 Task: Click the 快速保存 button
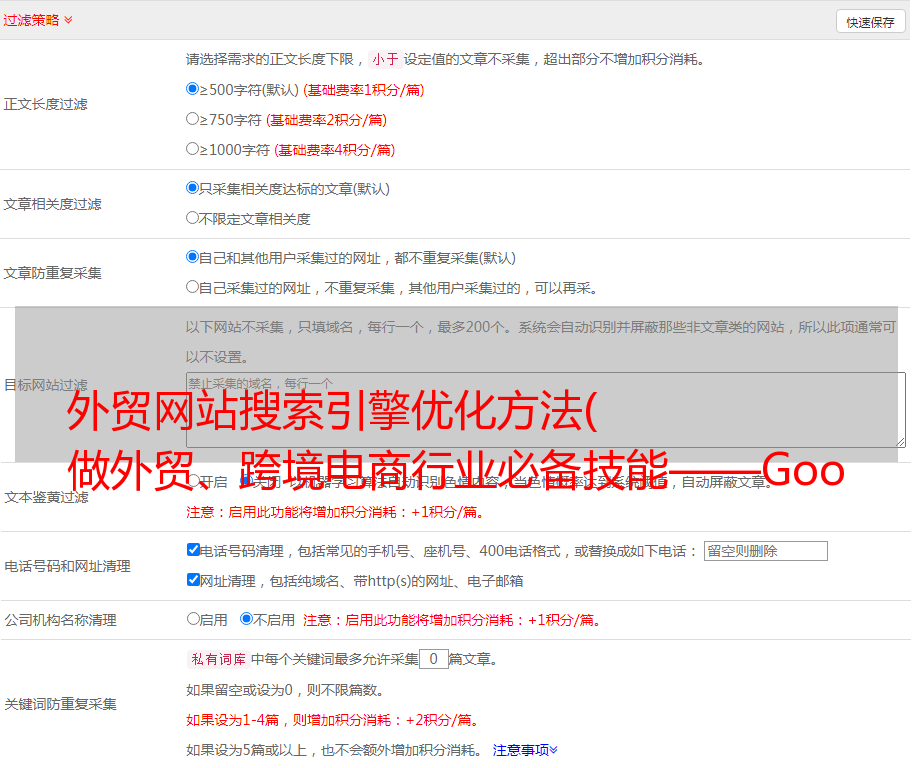click(x=870, y=22)
